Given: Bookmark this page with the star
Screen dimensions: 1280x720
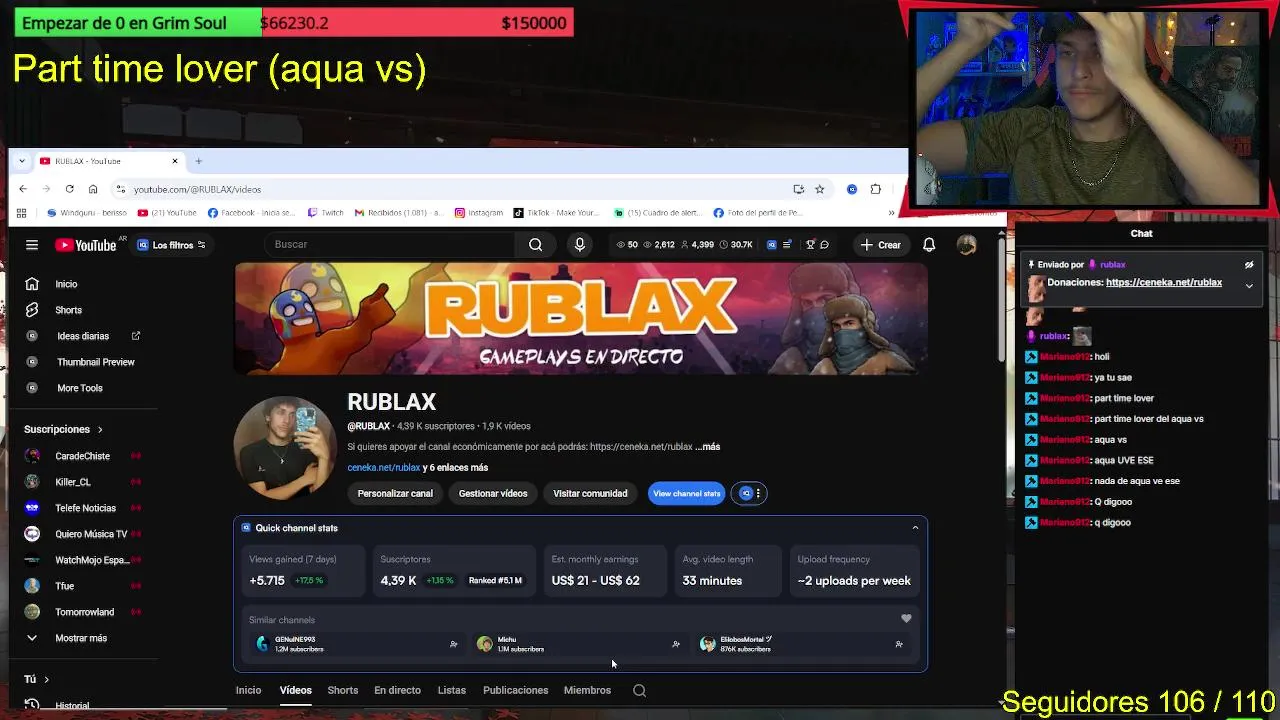Looking at the screenshot, I should [820, 189].
